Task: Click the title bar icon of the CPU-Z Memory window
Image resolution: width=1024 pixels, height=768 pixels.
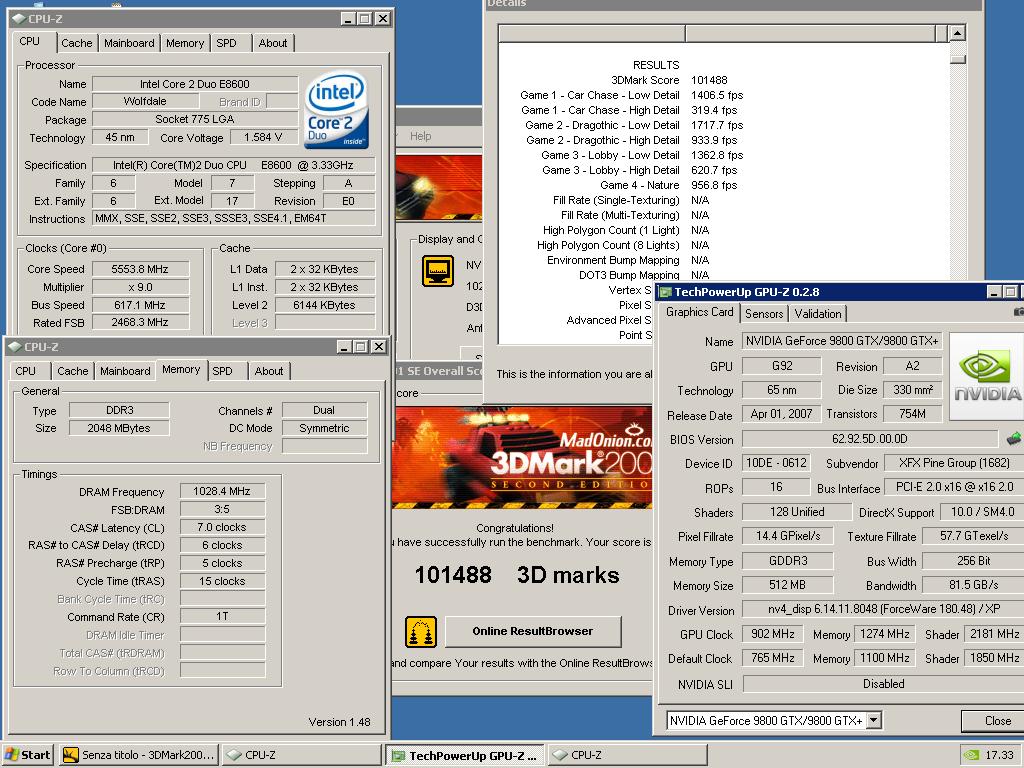Action: pos(14,347)
